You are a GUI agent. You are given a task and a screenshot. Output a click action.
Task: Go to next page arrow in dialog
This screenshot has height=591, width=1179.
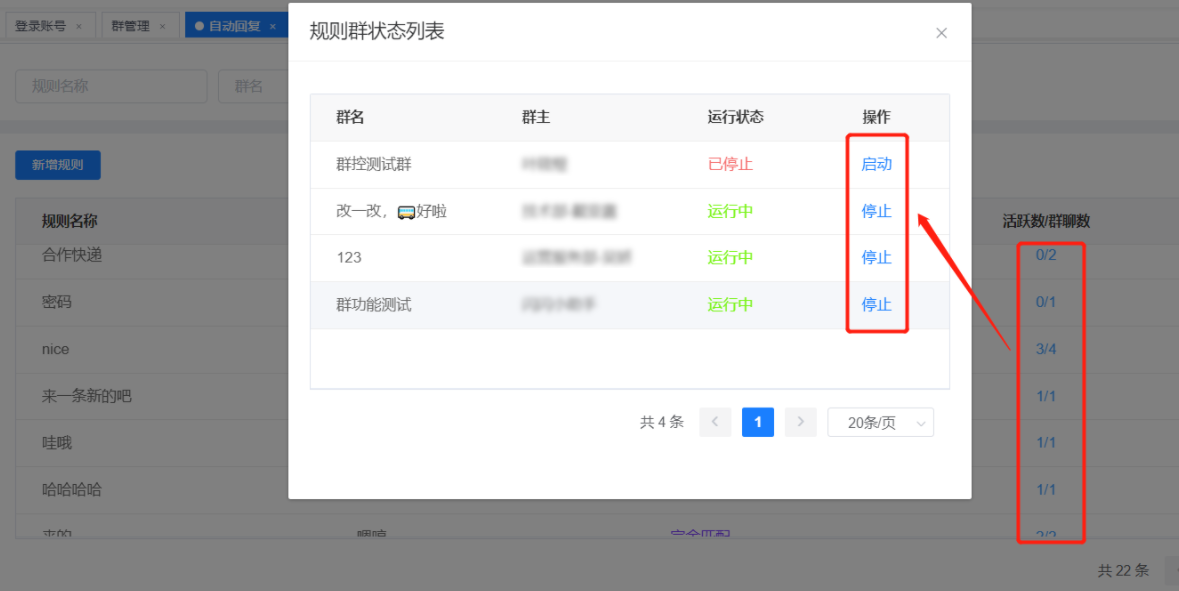(x=801, y=423)
